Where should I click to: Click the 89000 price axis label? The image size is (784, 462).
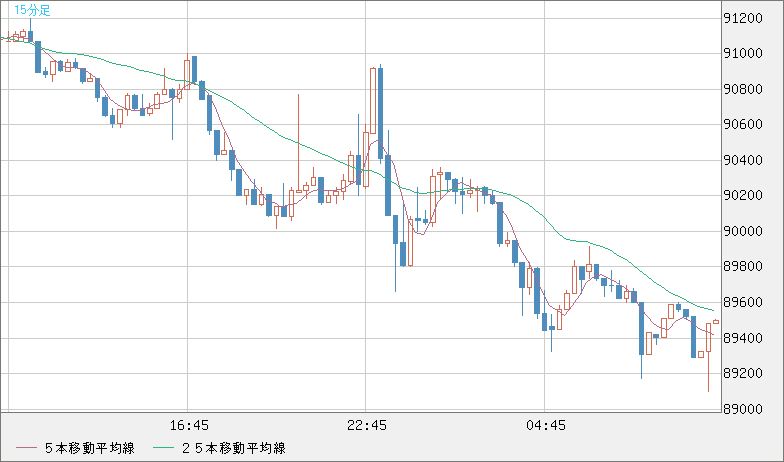click(743, 409)
